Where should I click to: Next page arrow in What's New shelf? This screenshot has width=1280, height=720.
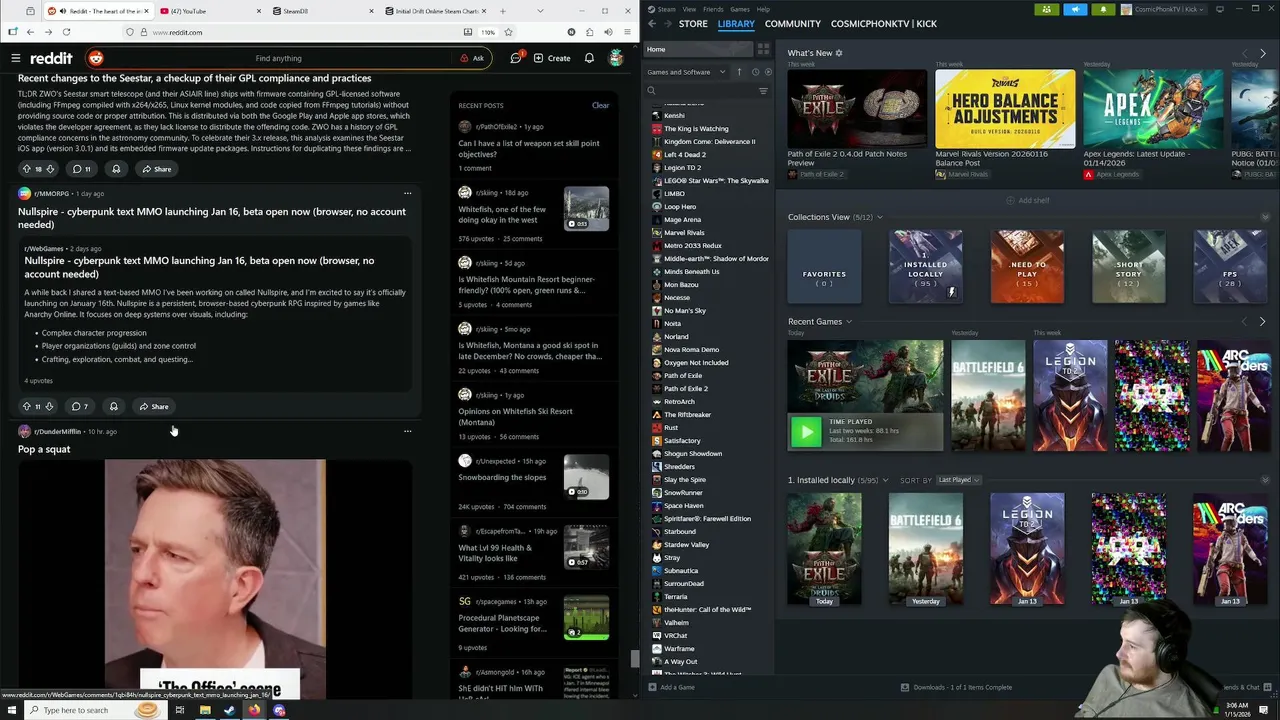(1262, 53)
